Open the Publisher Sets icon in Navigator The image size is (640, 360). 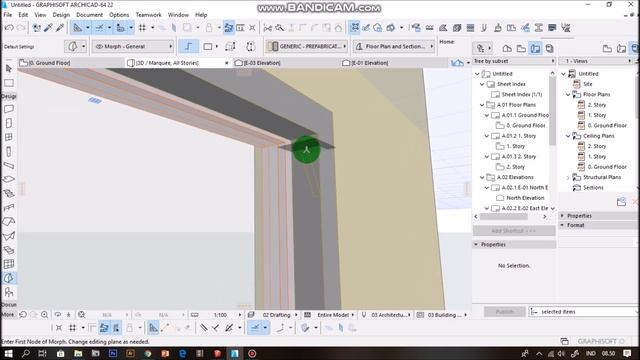tap(549, 48)
